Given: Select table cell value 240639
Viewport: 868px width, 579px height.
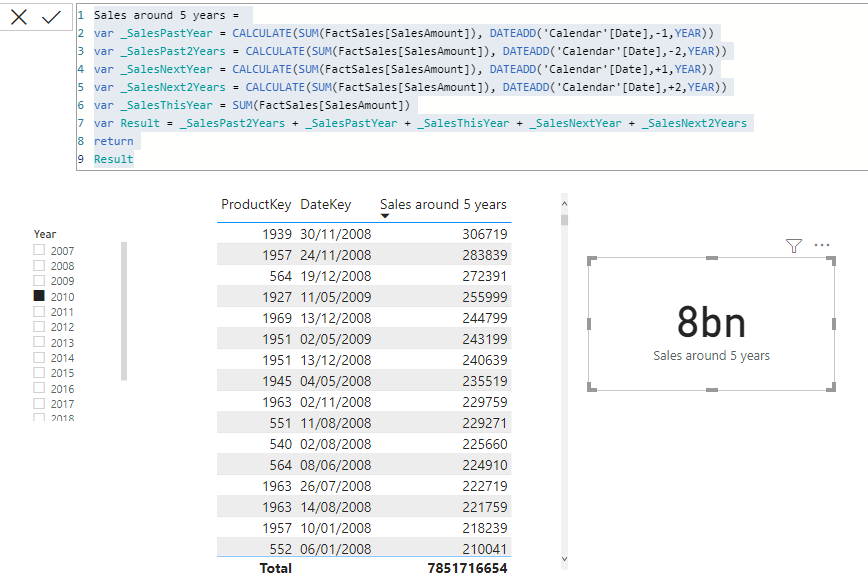Looking at the screenshot, I should pos(485,360).
